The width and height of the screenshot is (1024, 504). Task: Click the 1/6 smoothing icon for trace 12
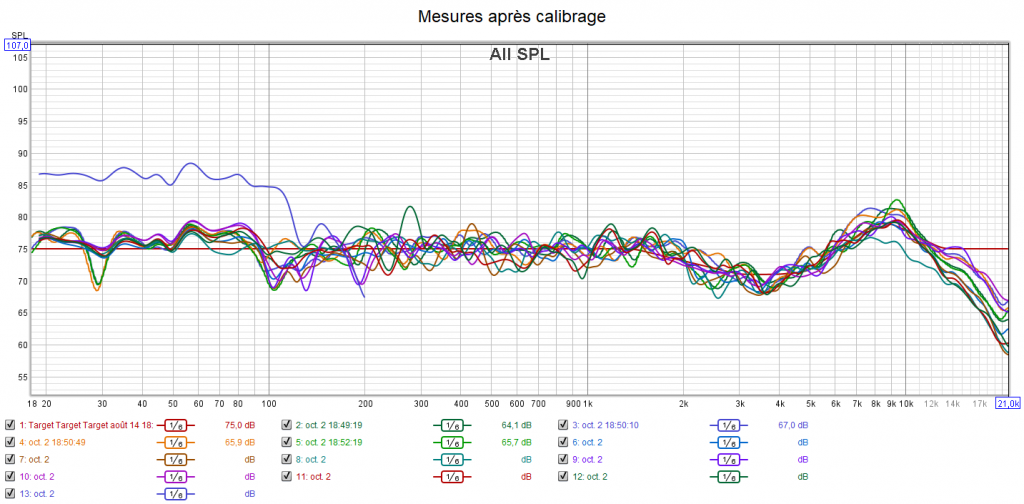[729, 477]
